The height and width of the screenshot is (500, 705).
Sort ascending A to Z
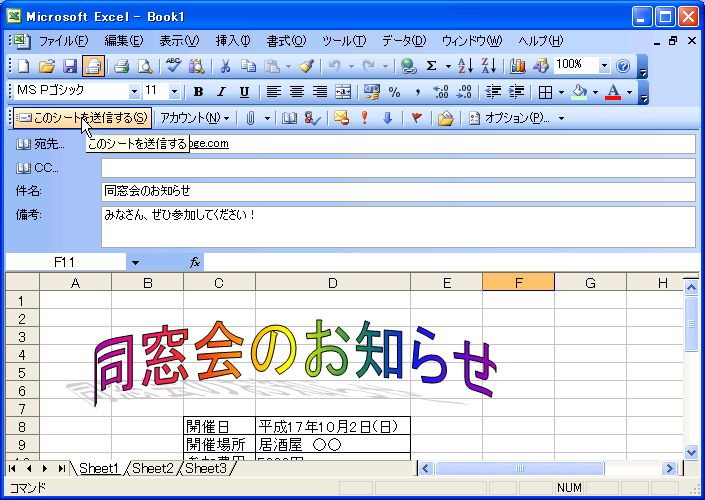point(465,66)
